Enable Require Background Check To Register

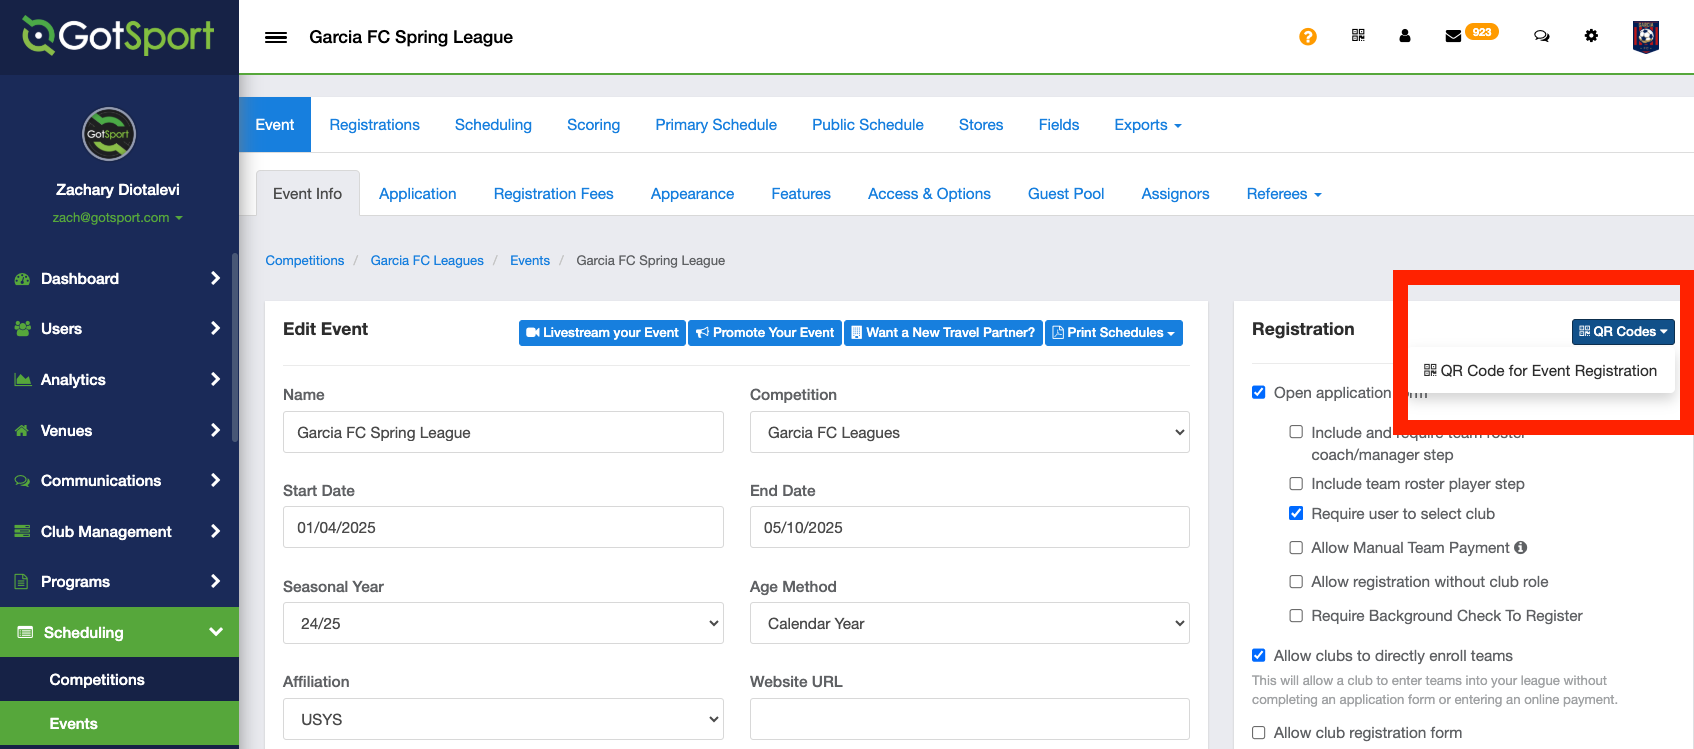point(1296,616)
